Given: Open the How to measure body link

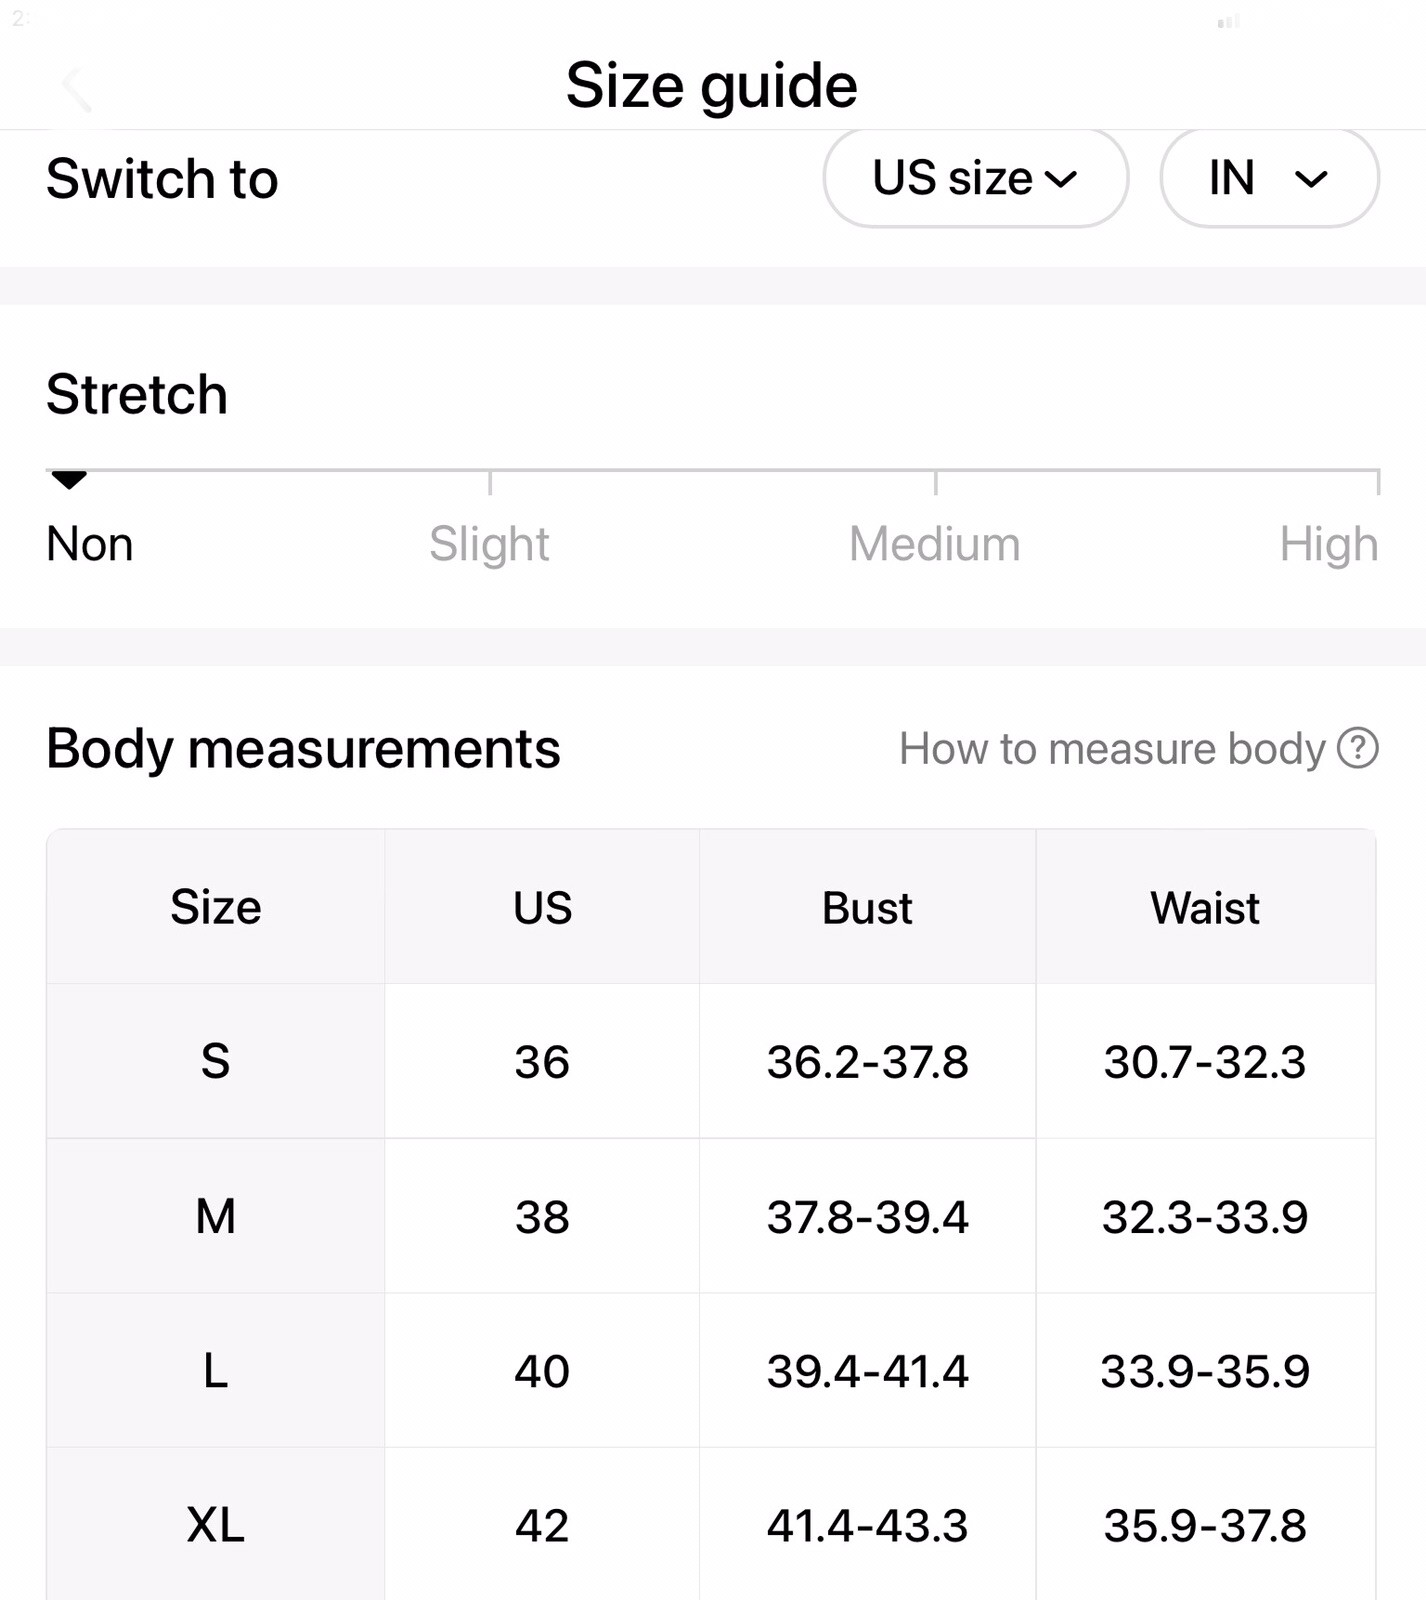Looking at the screenshot, I should (x=1111, y=749).
